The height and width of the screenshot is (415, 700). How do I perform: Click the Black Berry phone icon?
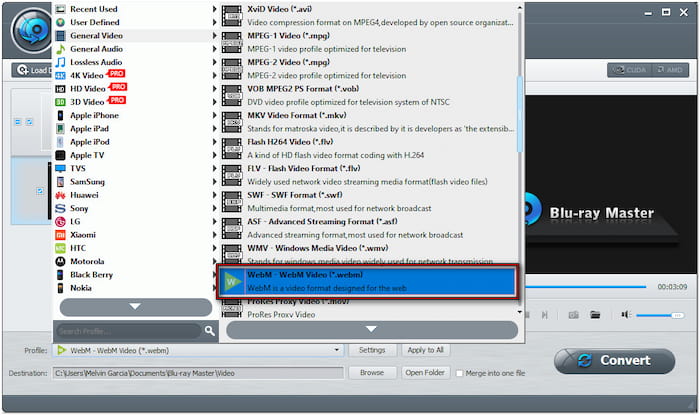tap(60, 274)
